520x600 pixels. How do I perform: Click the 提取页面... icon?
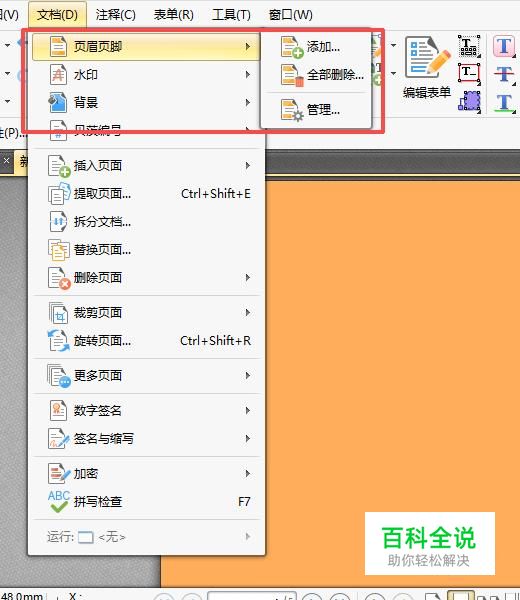tap(59, 194)
